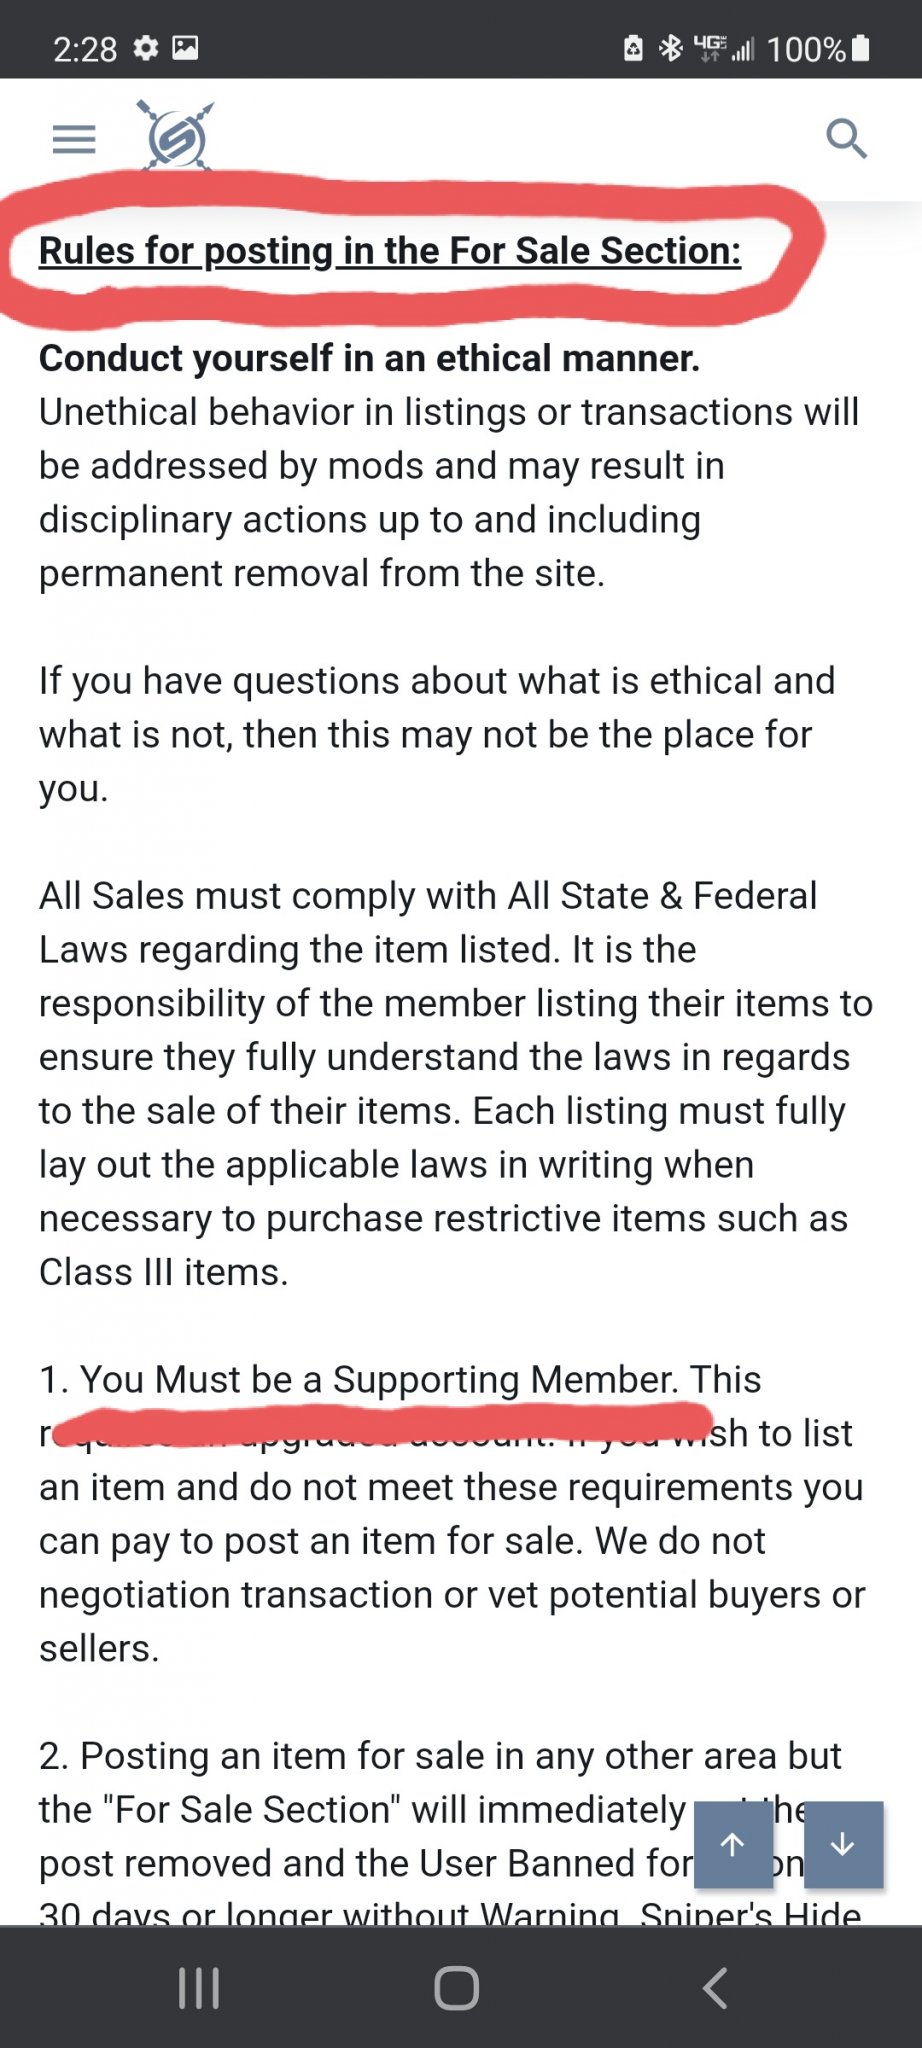Screen dimensions: 922x2048
Task: Tap the recycle battery saver status icon
Action: 633,48
